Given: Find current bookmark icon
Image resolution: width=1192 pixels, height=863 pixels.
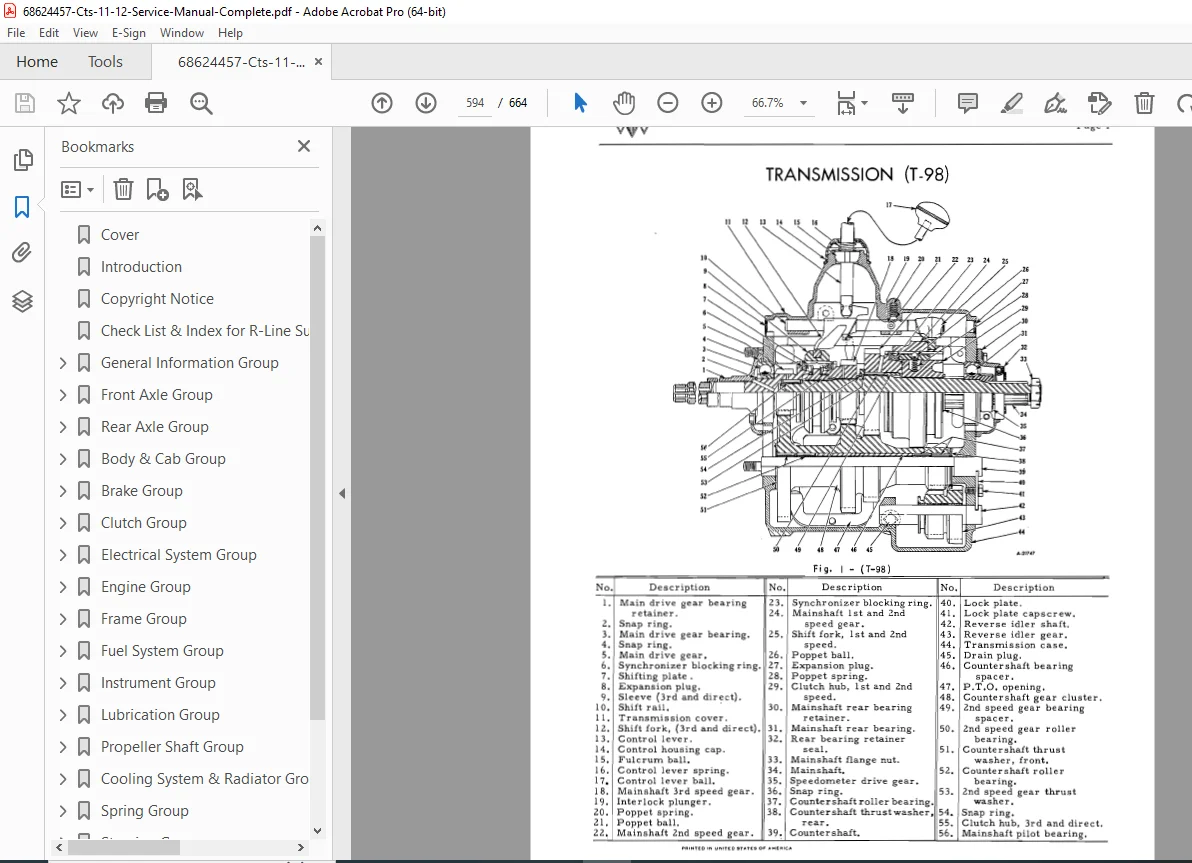Looking at the screenshot, I should [x=192, y=189].
